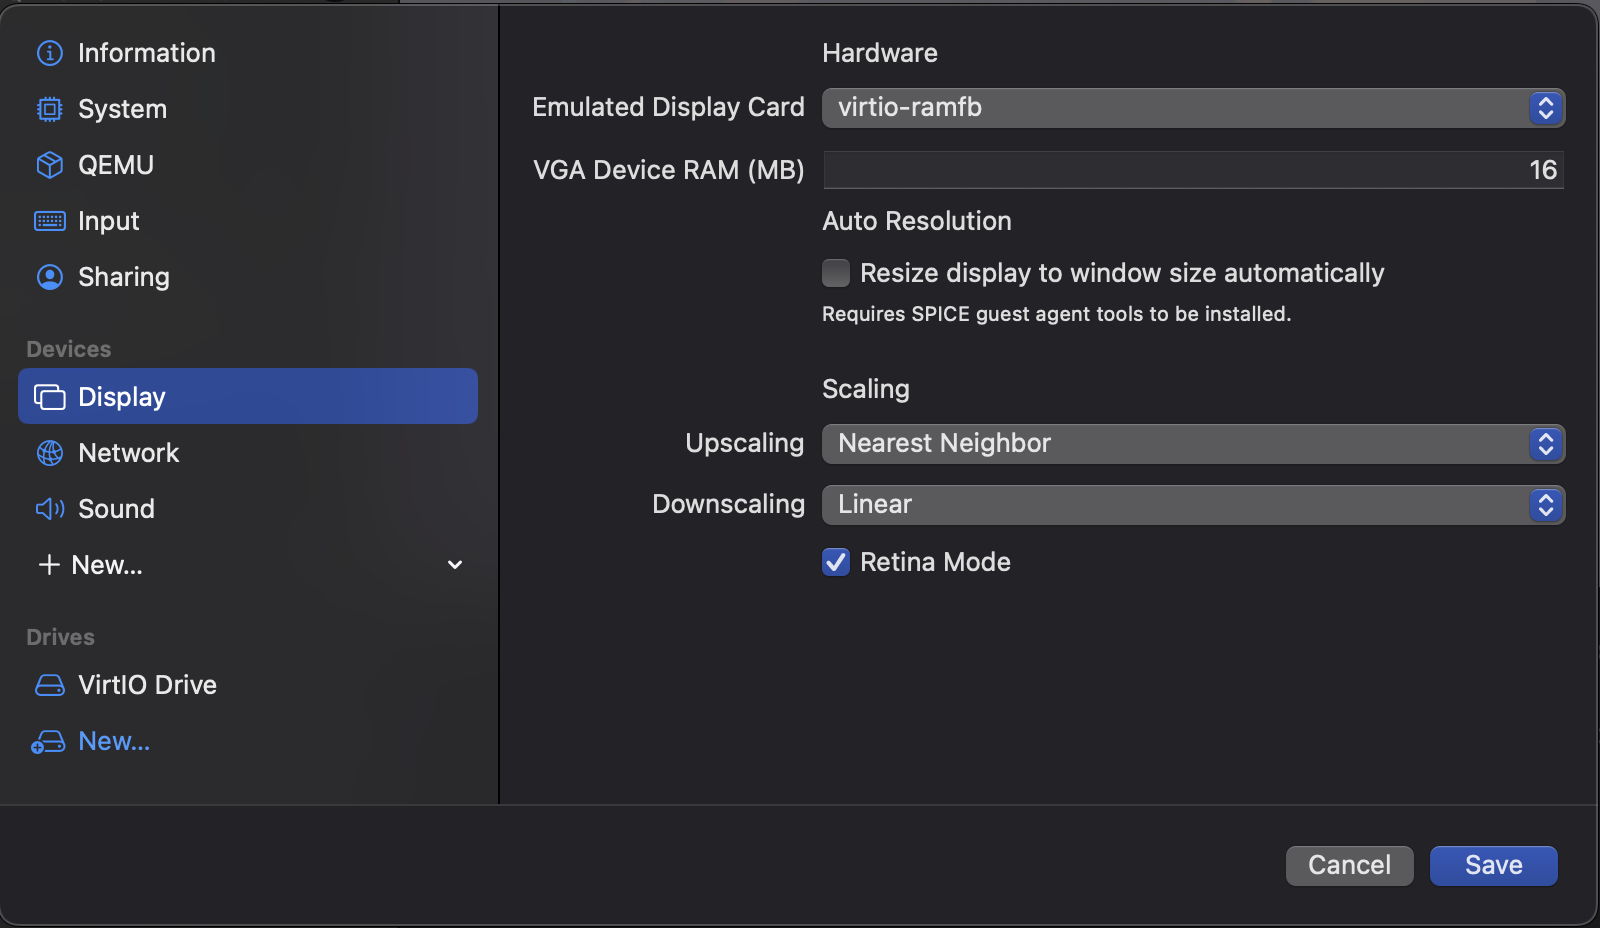Uncheck the Retina Mode checkbox

click(x=836, y=562)
